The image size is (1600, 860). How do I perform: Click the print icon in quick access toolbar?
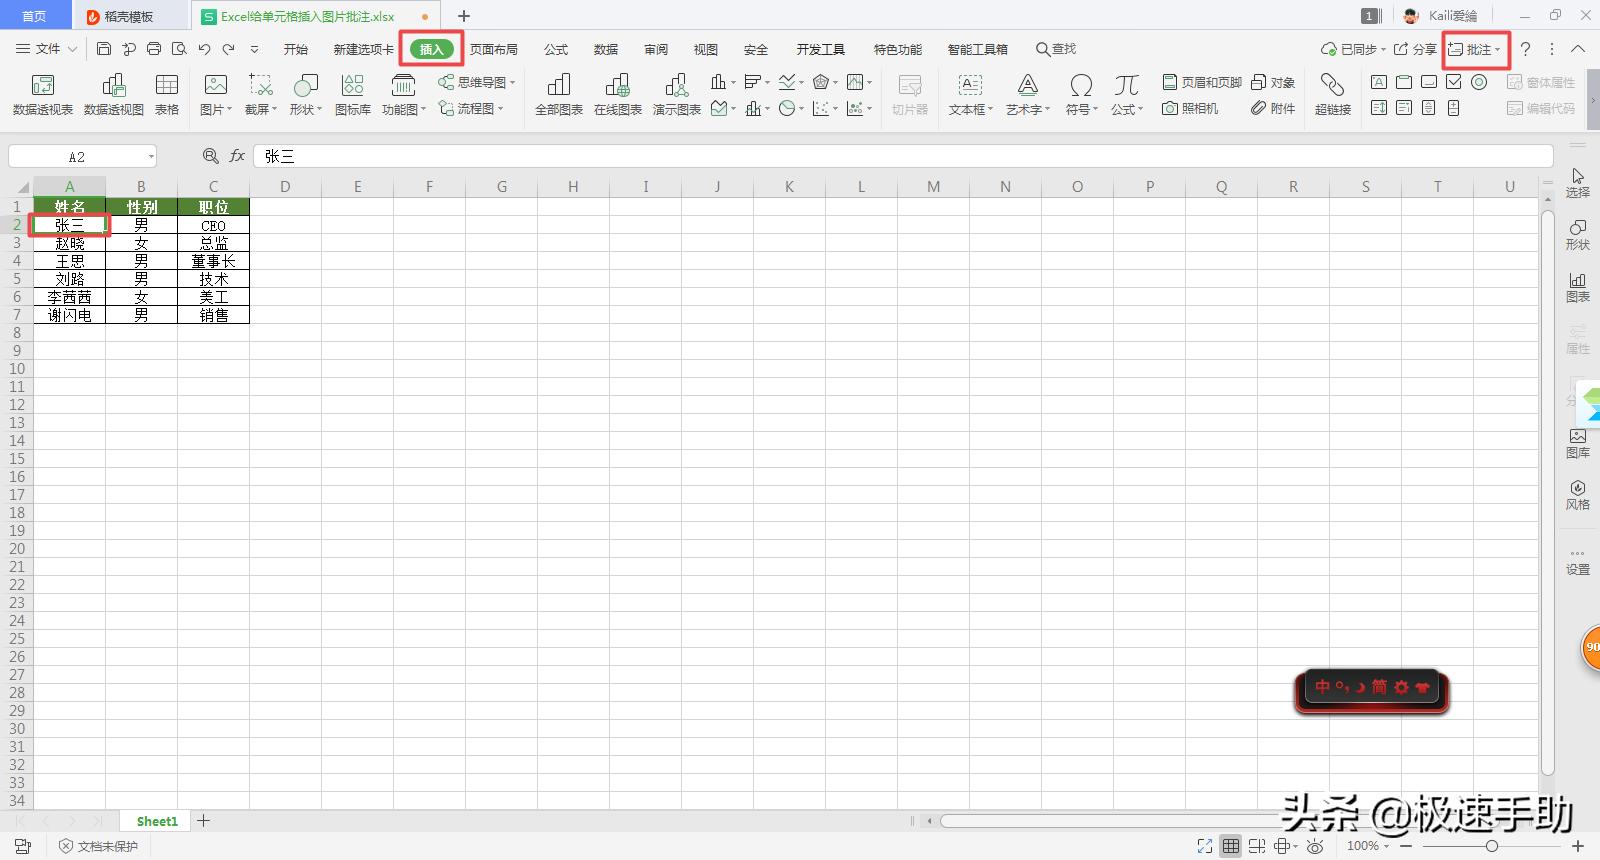point(154,49)
